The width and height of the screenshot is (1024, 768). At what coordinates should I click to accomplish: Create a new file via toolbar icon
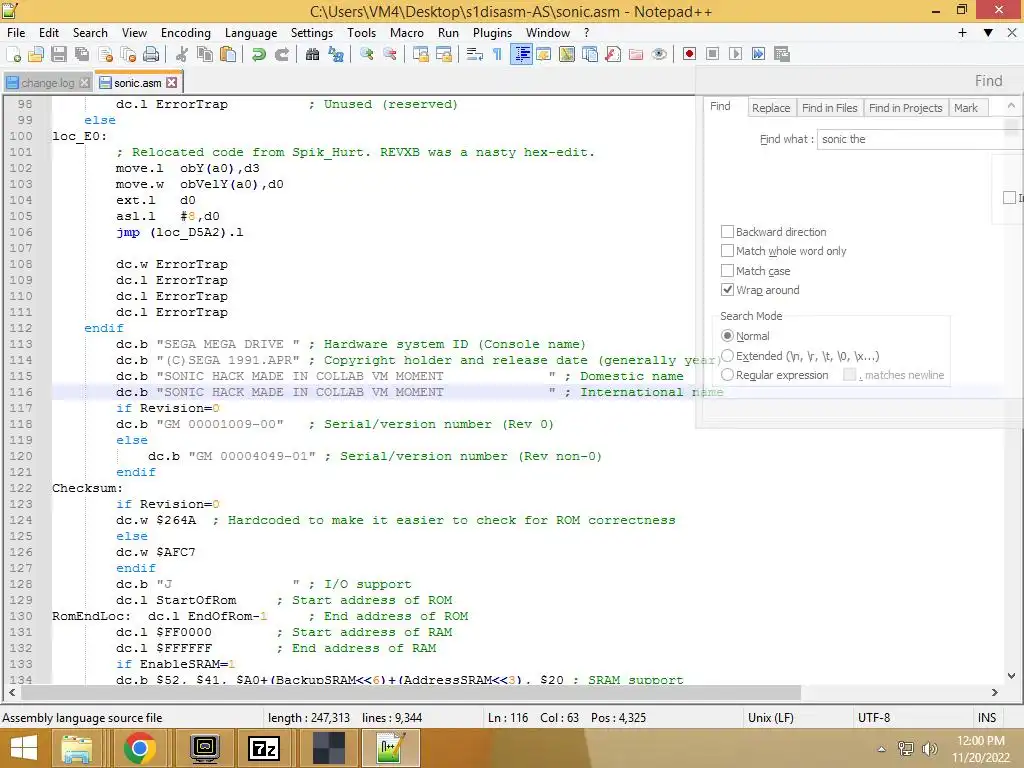pos(13,54)
